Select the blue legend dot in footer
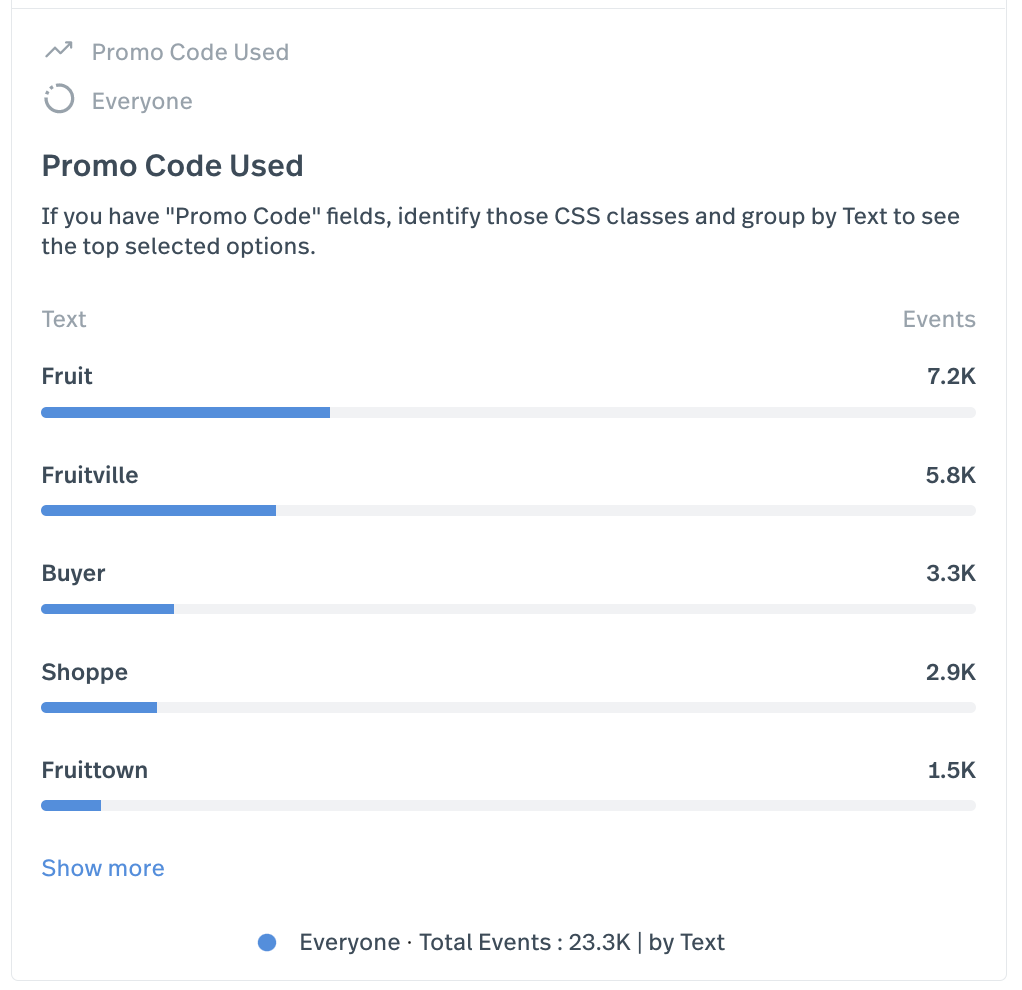 (267, 941)
